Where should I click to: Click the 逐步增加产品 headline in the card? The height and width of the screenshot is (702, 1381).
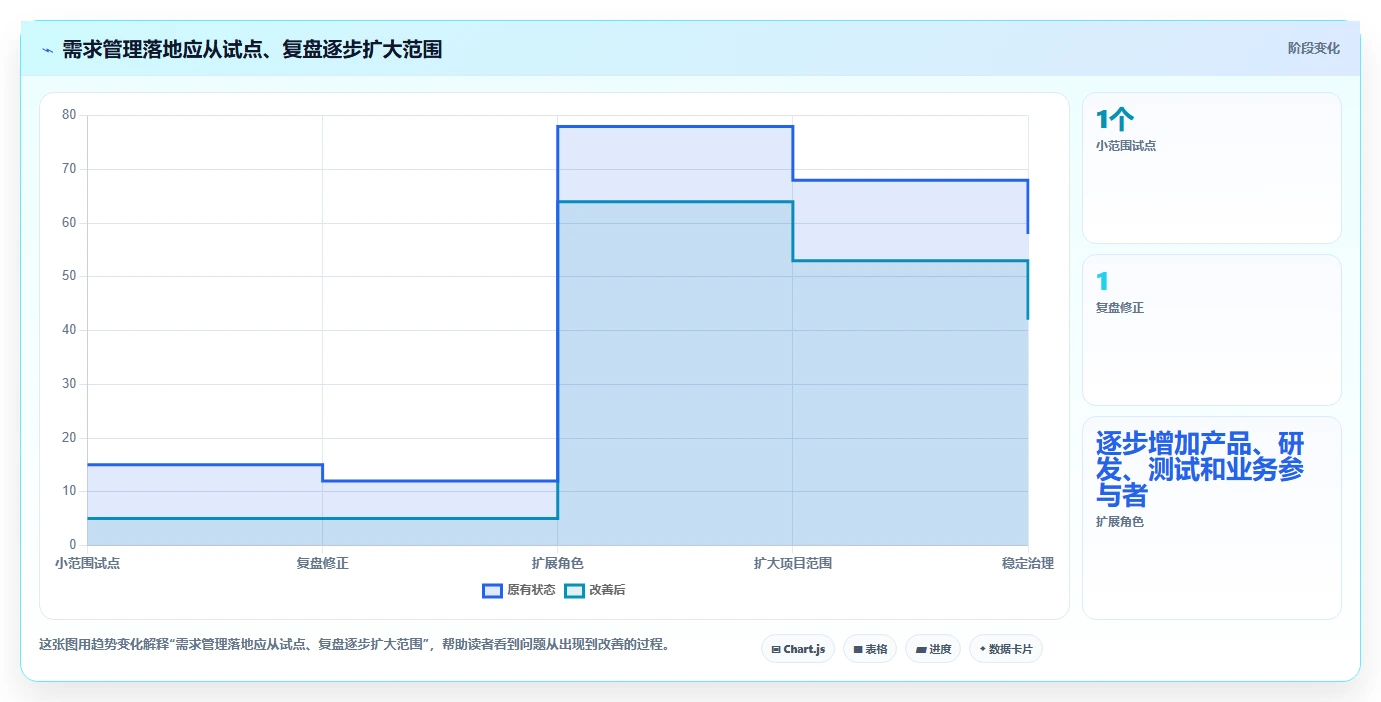click(x=1200, y=470)
